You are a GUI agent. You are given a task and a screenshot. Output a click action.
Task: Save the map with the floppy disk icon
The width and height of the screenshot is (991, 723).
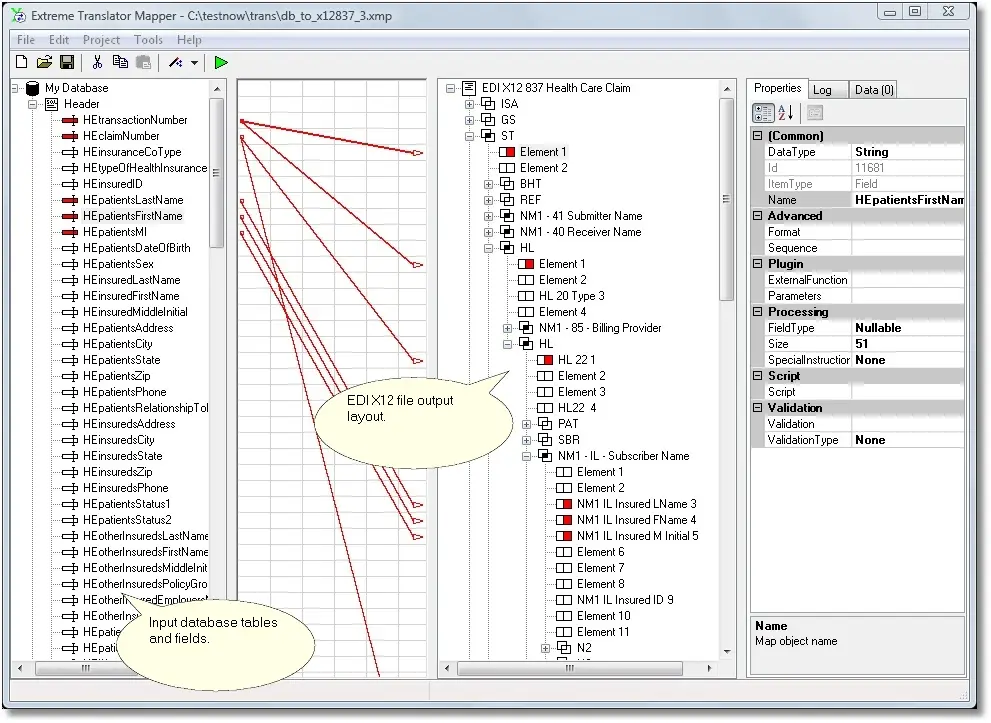tap(66, 62)
